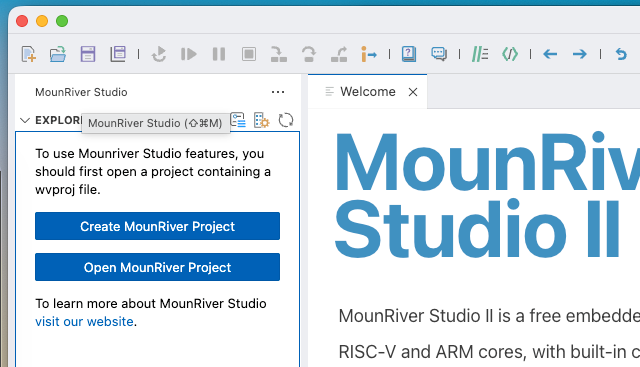
Task: Click the stop debug toolbar icon
Action: [x=249, y=54]
